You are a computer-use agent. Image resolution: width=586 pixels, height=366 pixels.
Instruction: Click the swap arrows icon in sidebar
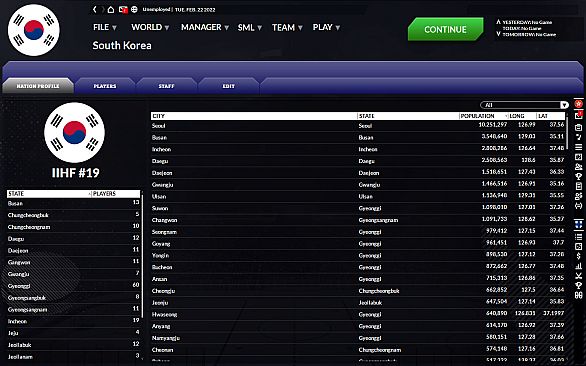(579, 206)
